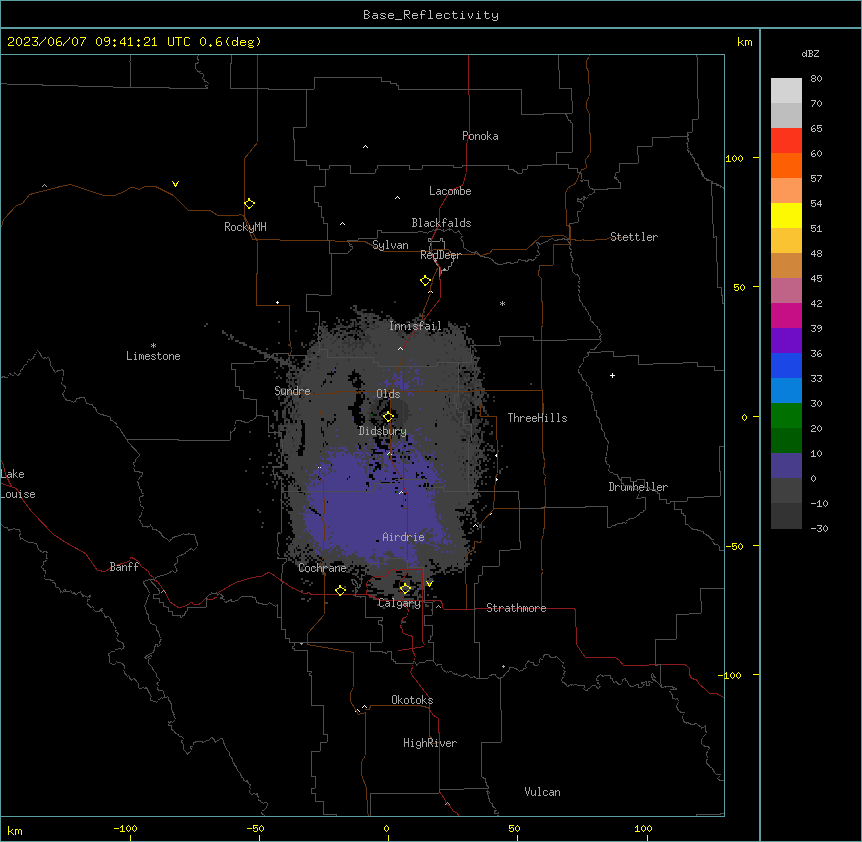Select the yellow diamond marker between Olds and Didsbury
This screenshot has height=842, width=862.
(x=388, y=417)
